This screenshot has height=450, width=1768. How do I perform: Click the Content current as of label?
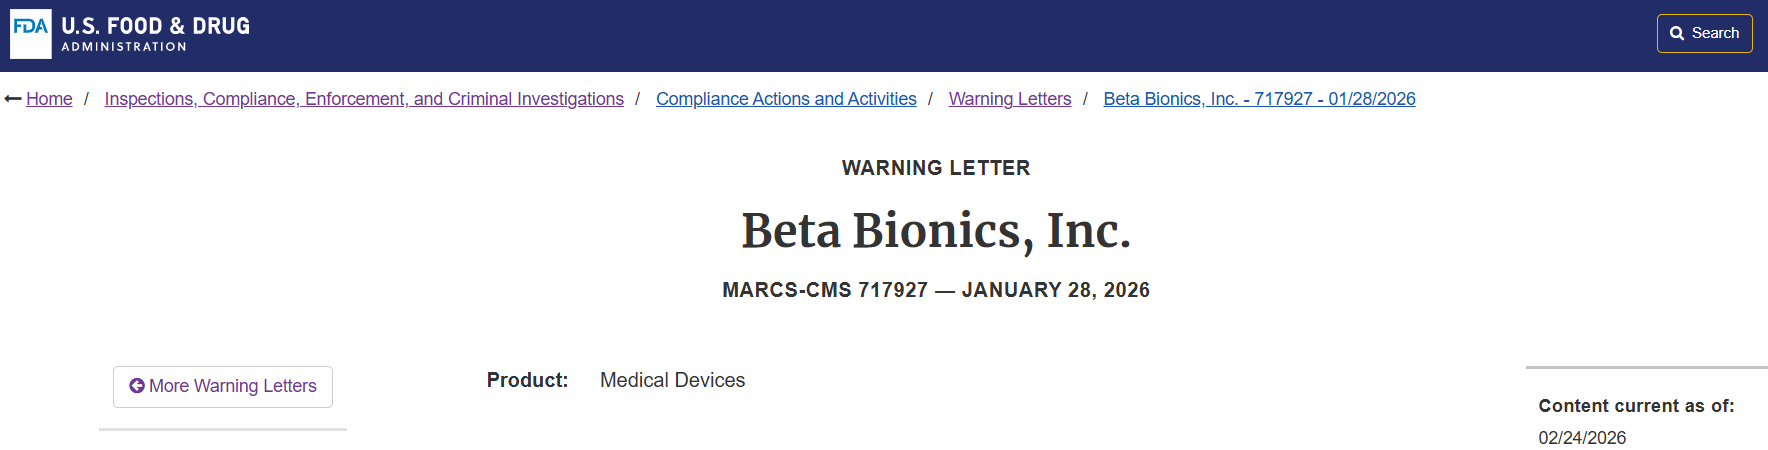(1636, 406)
